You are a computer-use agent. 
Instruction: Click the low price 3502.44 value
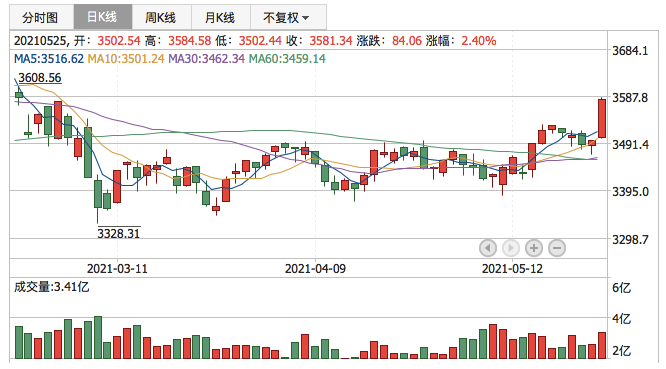pos(260,41)
